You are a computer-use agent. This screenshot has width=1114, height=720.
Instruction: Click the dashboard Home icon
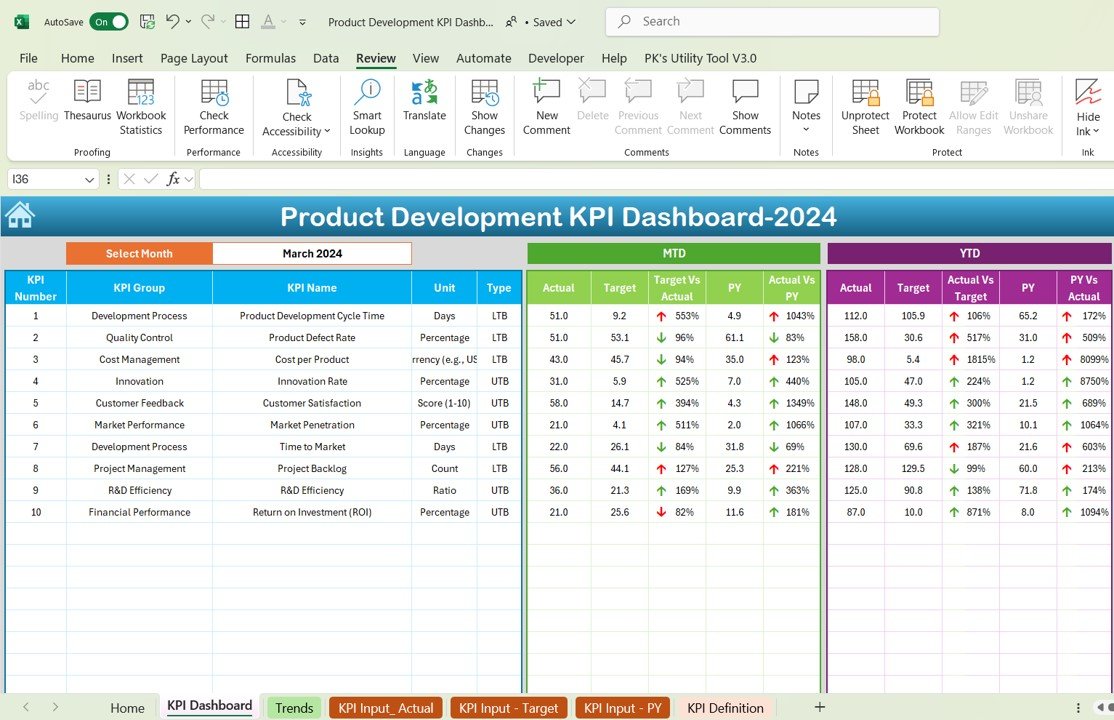(x=20, y=215)
